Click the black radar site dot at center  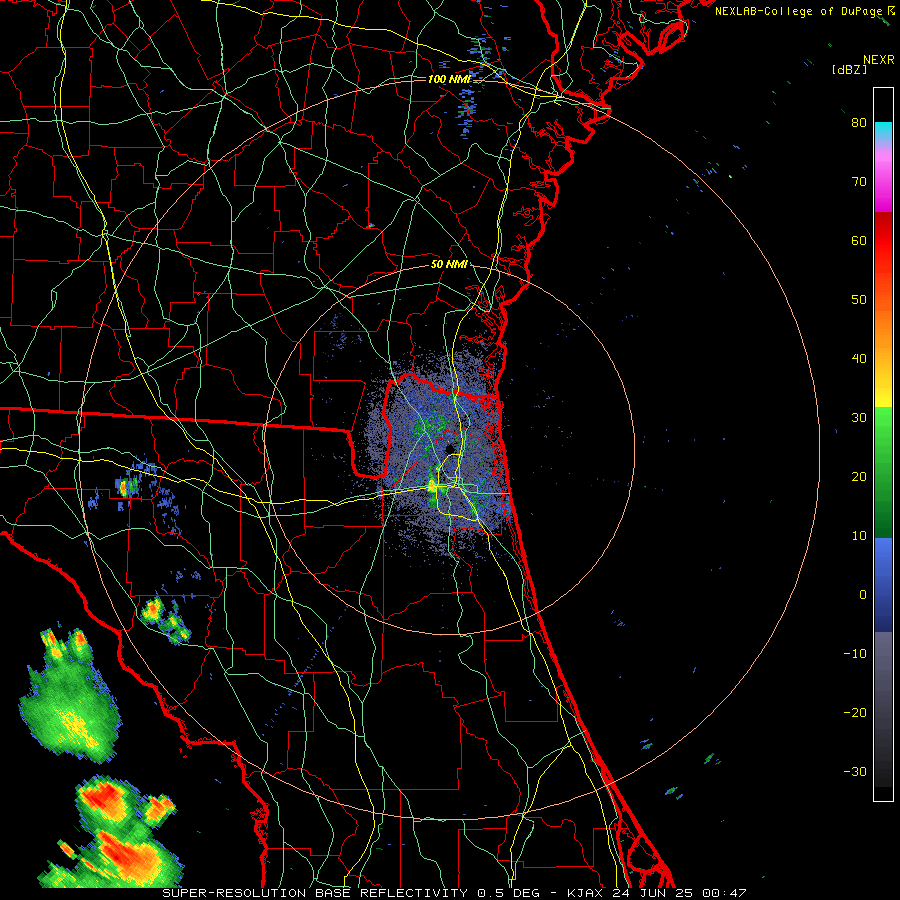coord(449,449)
